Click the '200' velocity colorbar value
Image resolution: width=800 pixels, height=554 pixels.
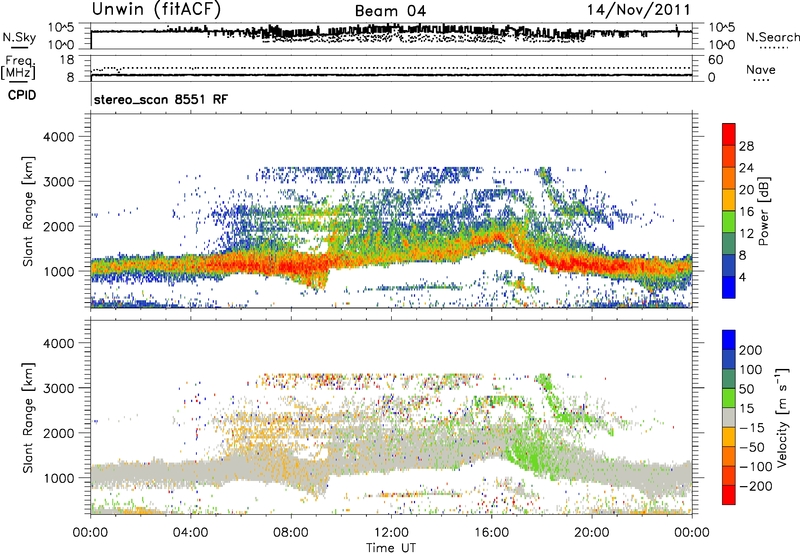pyautogui.click(x=751, y=350)
